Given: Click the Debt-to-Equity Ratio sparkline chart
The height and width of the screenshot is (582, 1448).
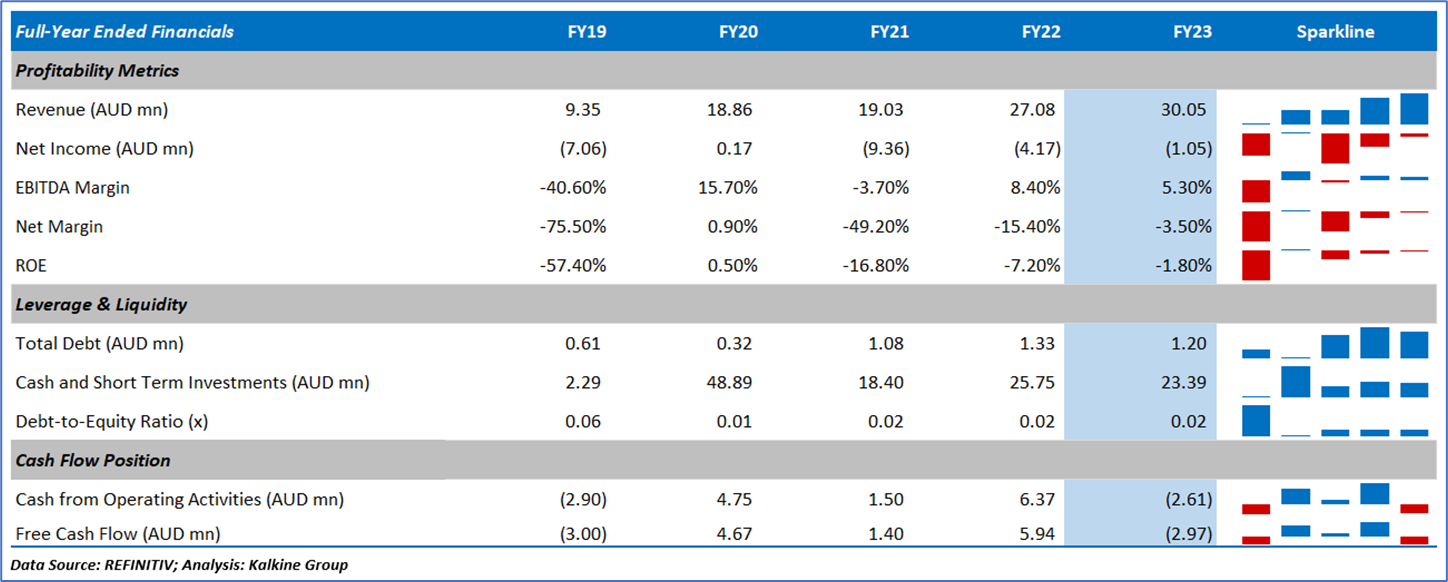Looking at the screenshot, I should coord(1335,421).
